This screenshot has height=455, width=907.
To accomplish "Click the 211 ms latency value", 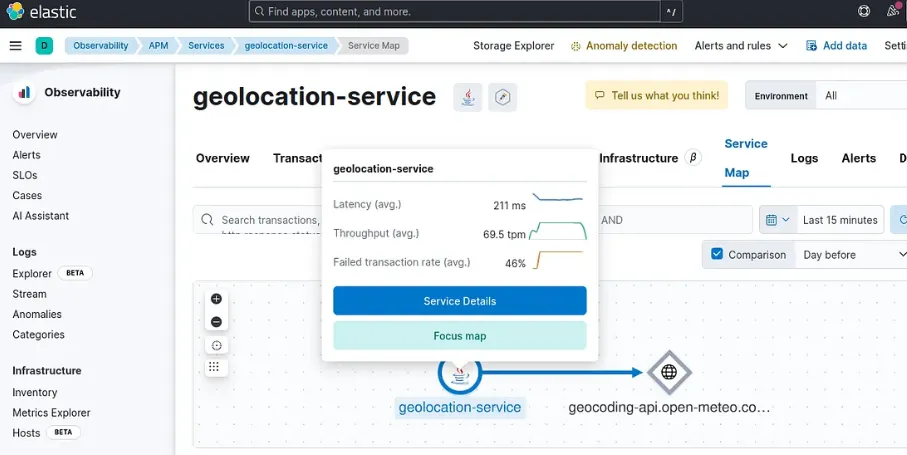I will coord(510,205).
